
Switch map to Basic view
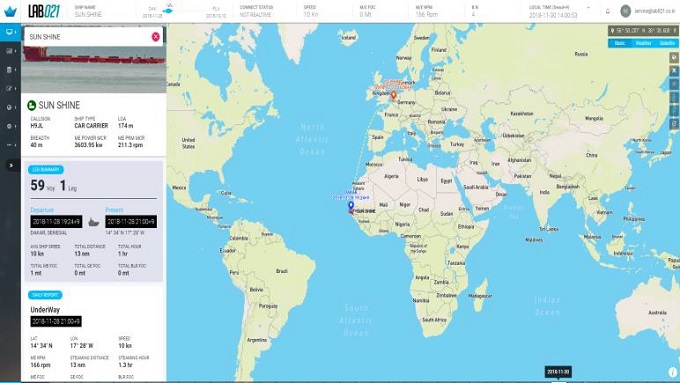point(620,43)
